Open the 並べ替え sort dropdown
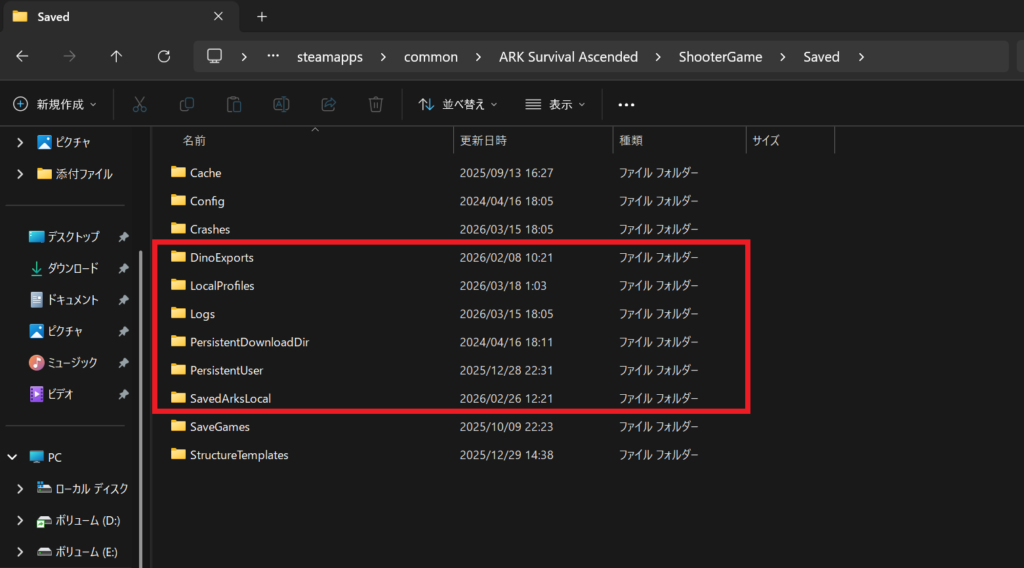1024x568 pixels. pyautogui.click(x=457, y=104)
